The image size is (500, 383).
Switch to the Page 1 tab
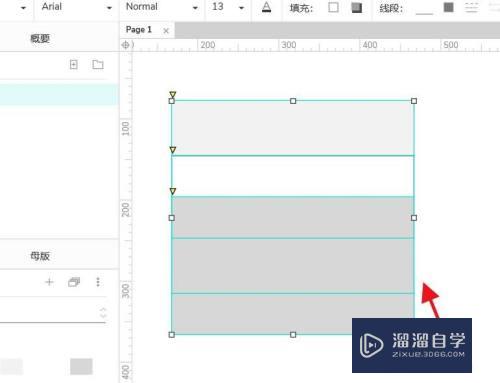pos(139,30)
